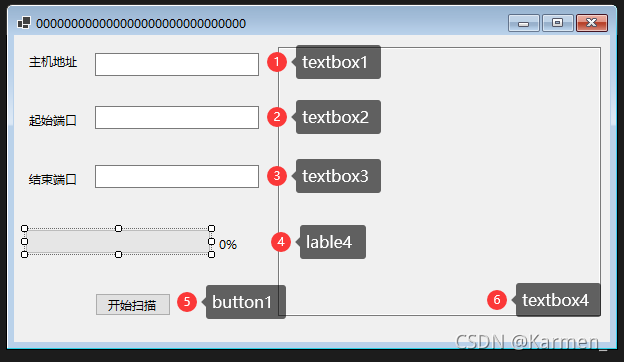
Task: Click the 开始扫描 button
Action: 133,305
